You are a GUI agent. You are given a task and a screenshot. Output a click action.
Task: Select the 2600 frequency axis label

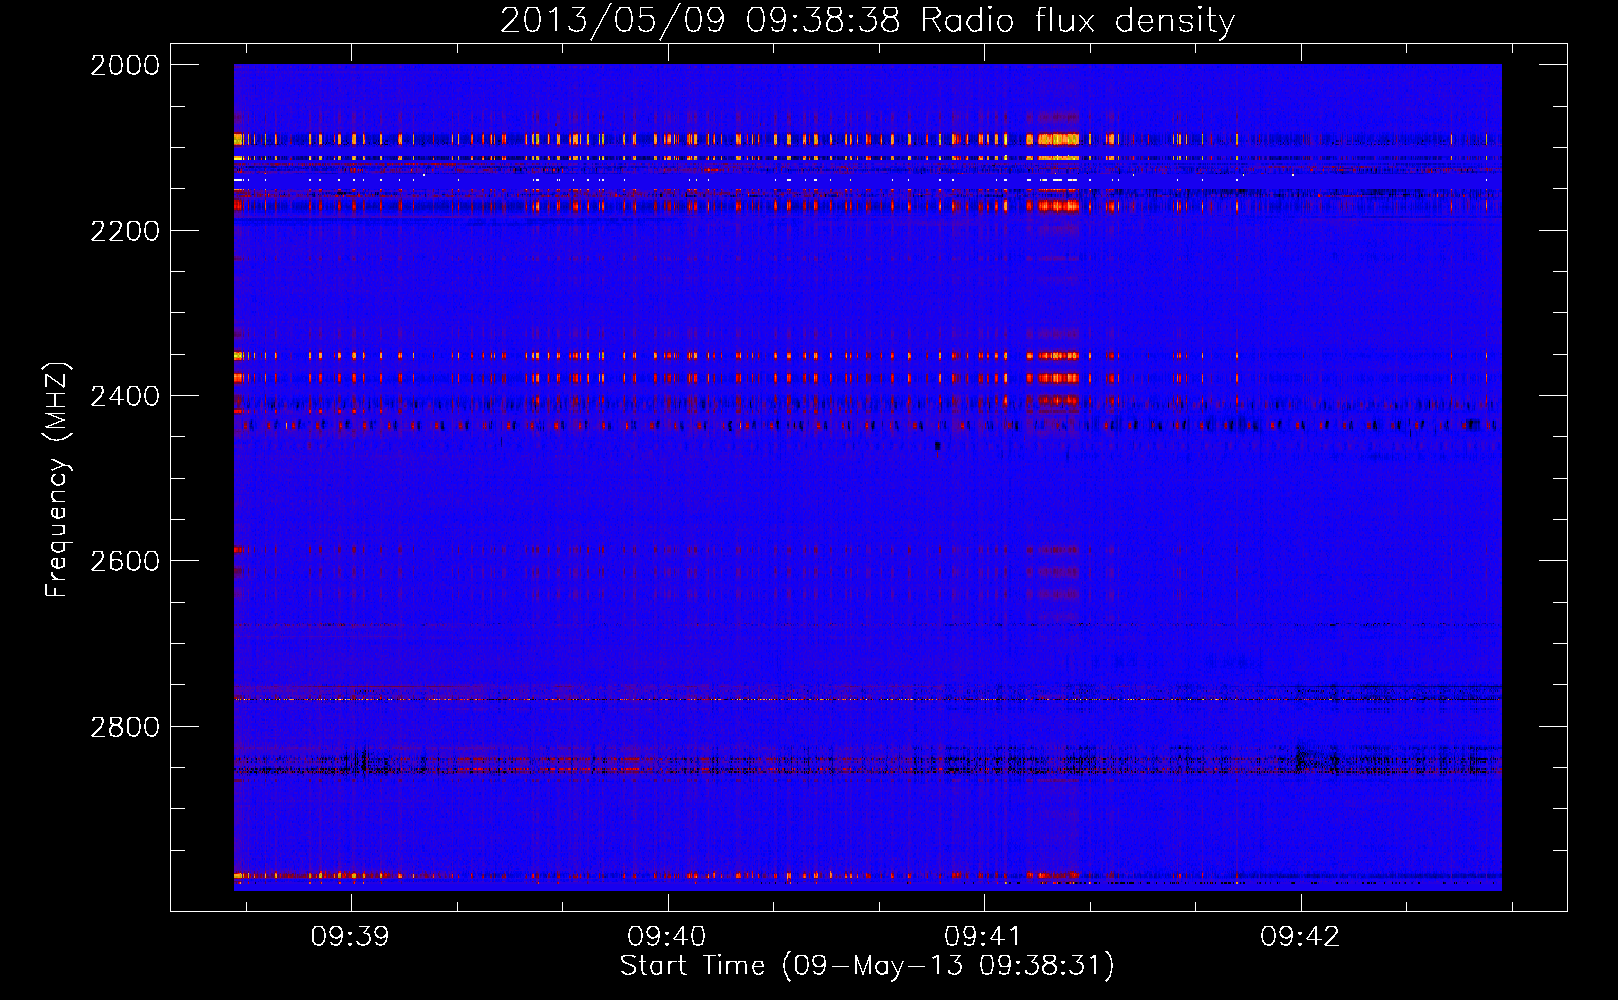click(125, 561)
